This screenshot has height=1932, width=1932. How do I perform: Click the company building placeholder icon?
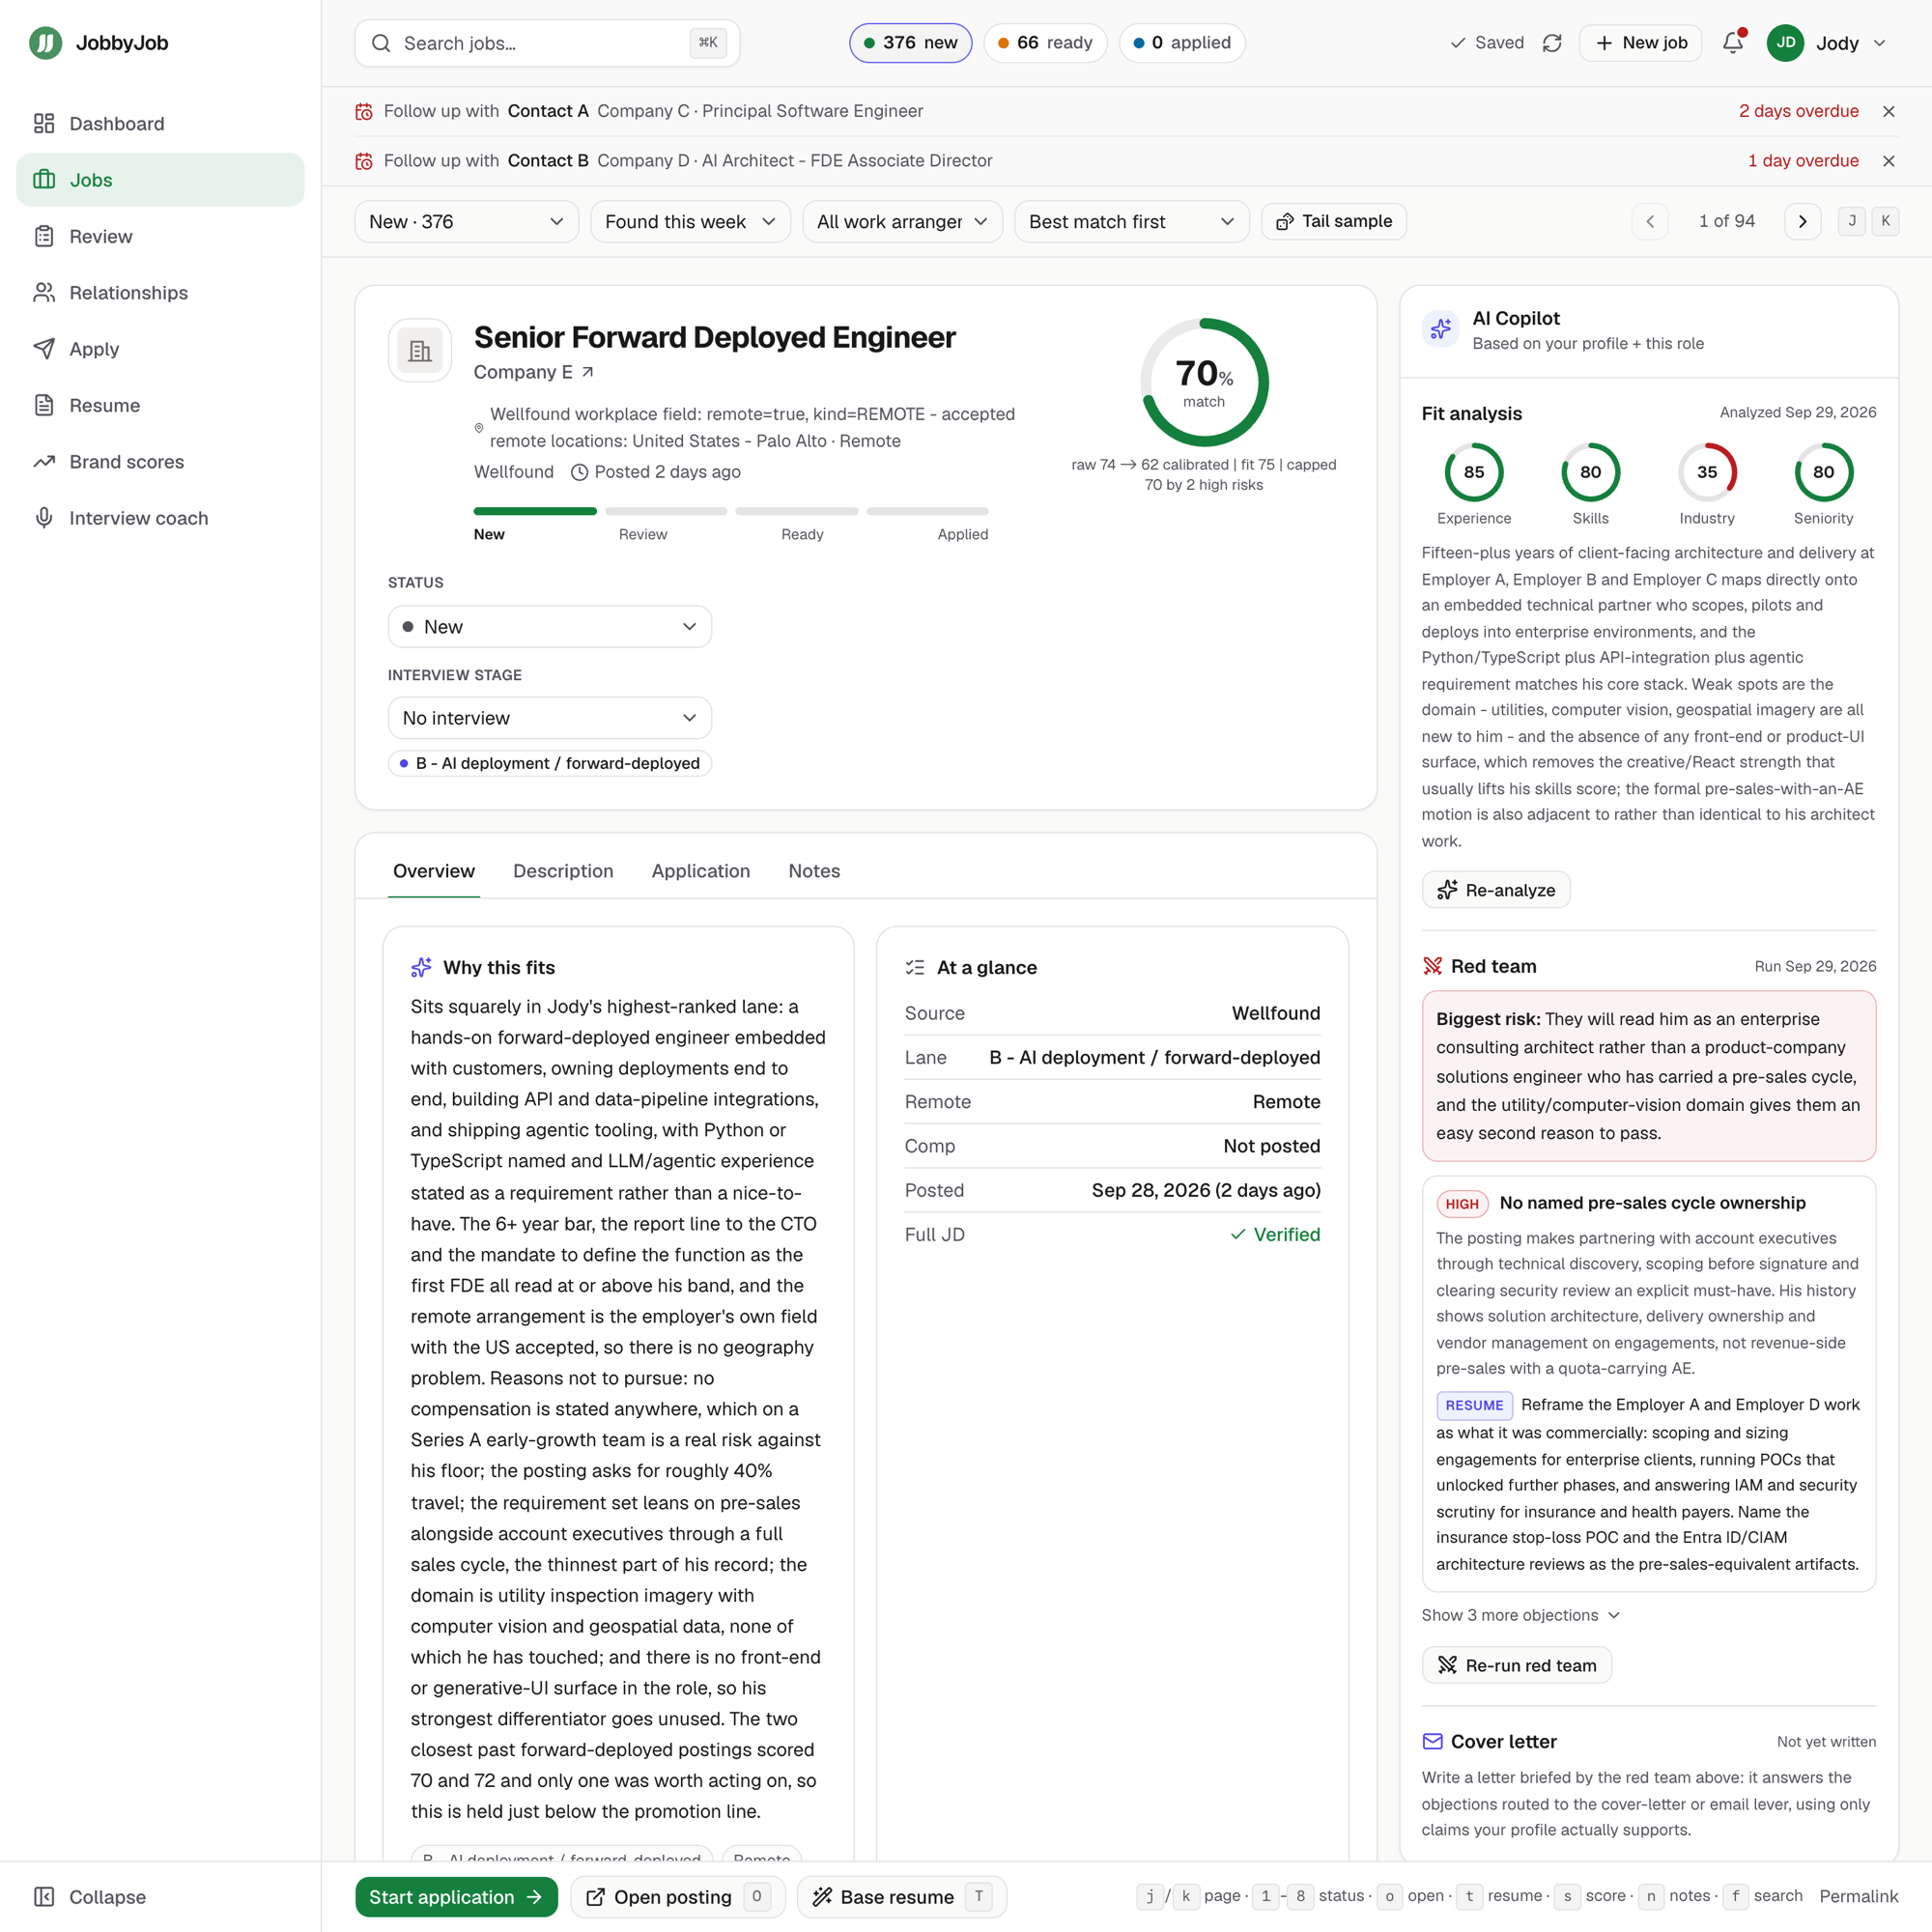pyautogui.click(x=420, y=351)
